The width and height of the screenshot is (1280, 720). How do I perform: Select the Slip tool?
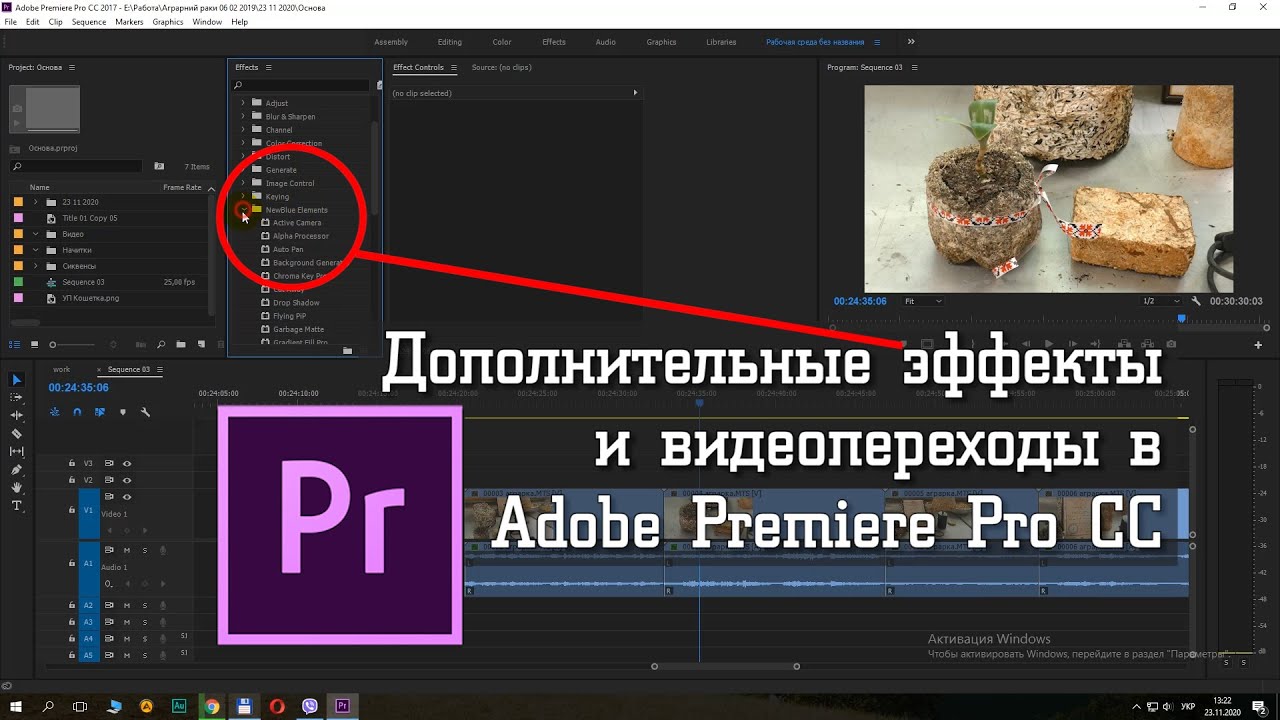pos(16,451)
